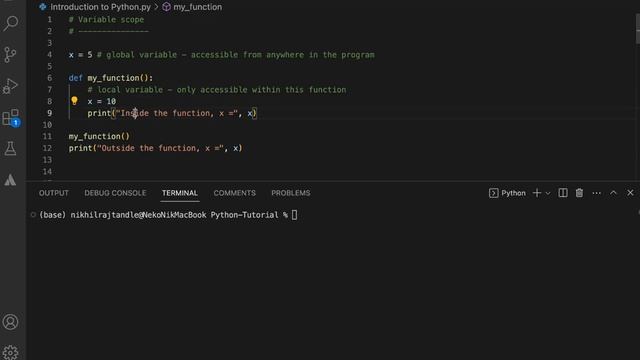
Task: Click the lightbulb code action on line 8
Action: point(74,100)
